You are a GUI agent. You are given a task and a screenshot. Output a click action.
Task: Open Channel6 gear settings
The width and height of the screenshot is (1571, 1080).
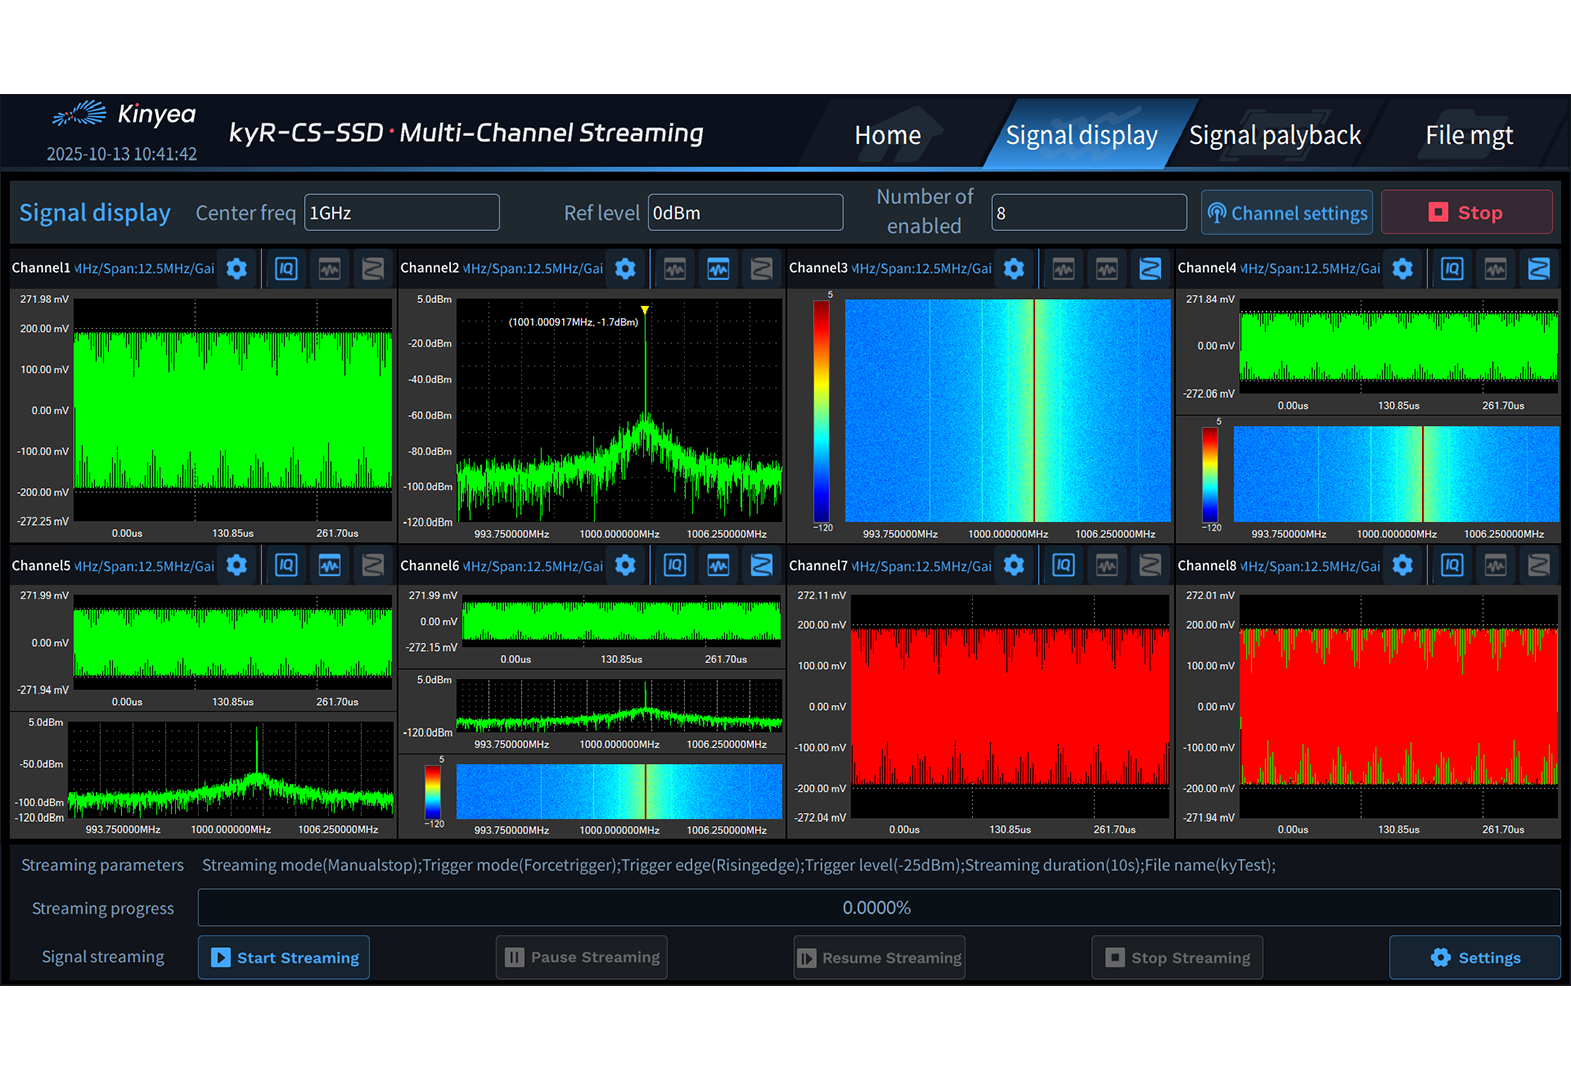pyautogui.click(x=625, y=566)
